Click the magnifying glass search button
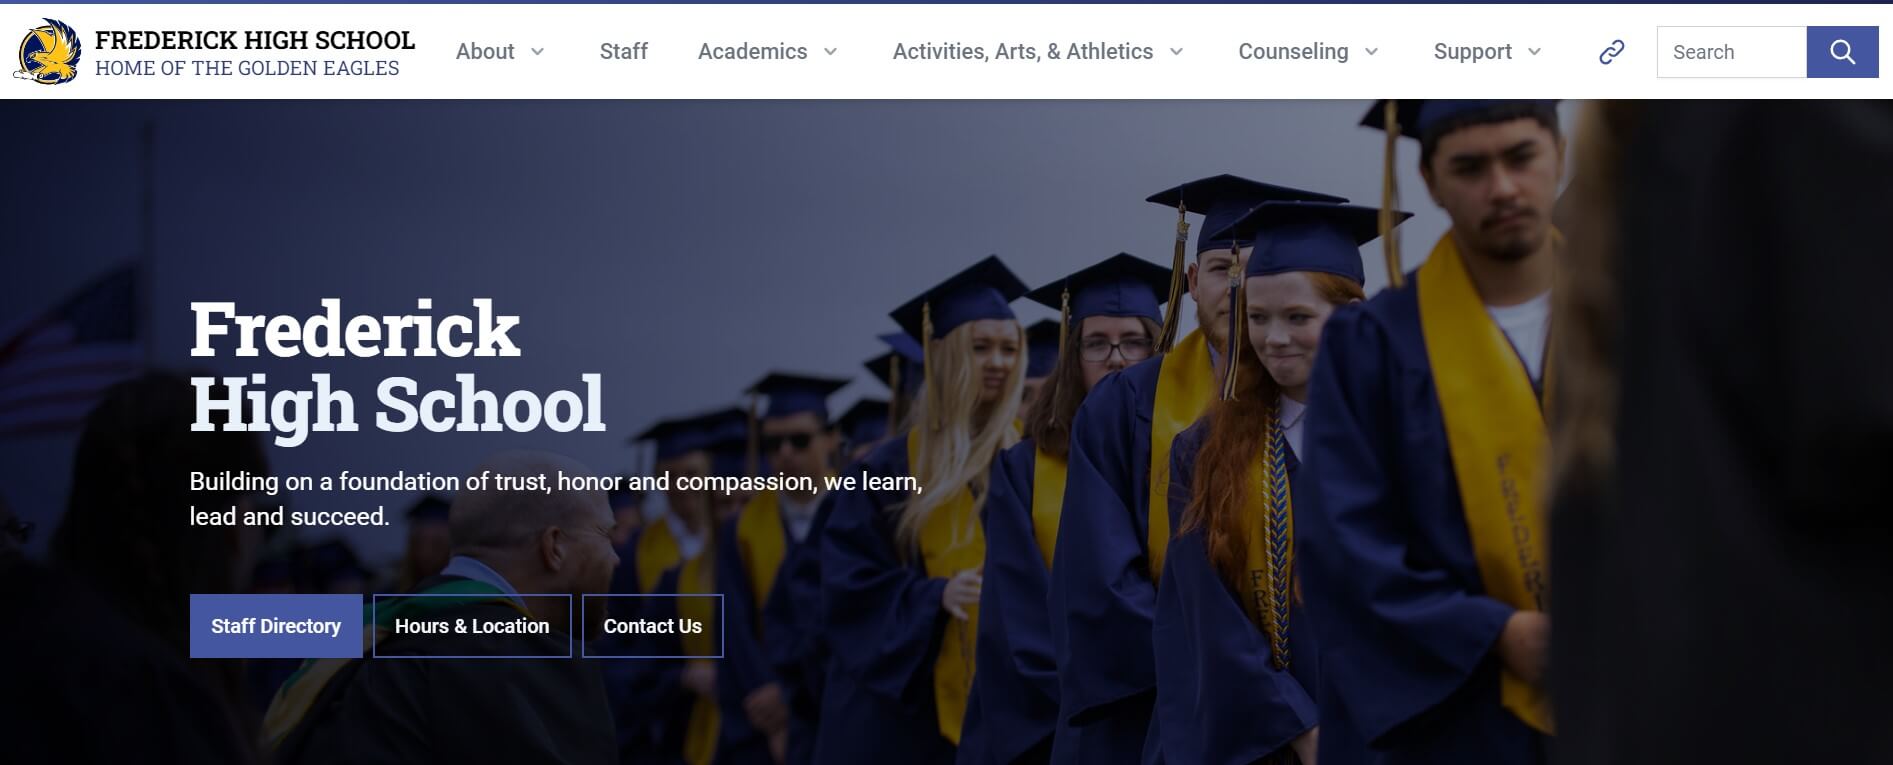1893x765 pixels. click(x=1842, y=52)
